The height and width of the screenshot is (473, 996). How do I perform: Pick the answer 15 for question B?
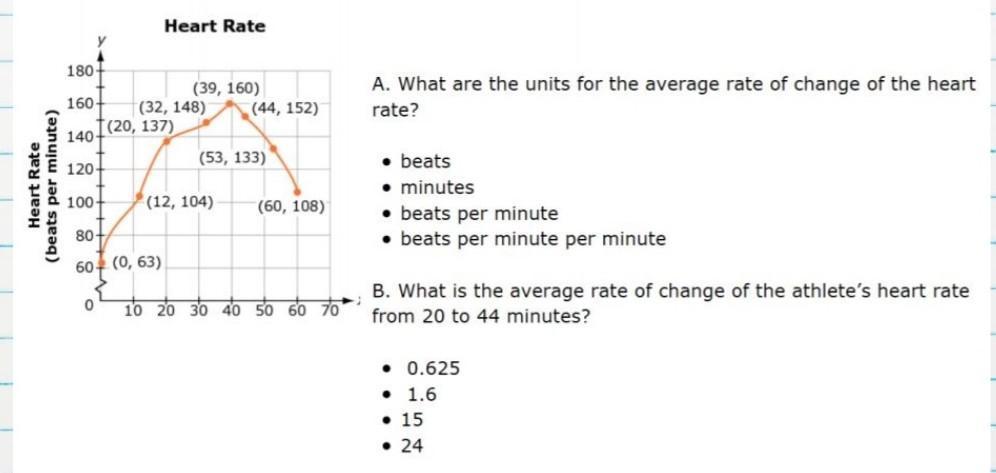click(412, 420)
